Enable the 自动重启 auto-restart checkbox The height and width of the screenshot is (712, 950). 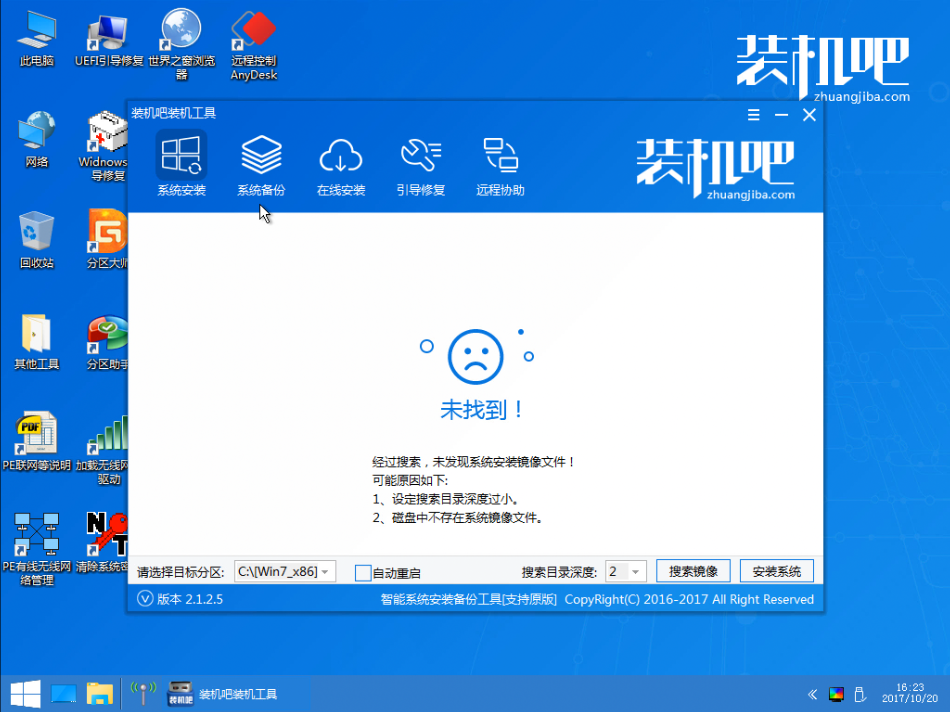pyautogui.click(x=364, y=571)
